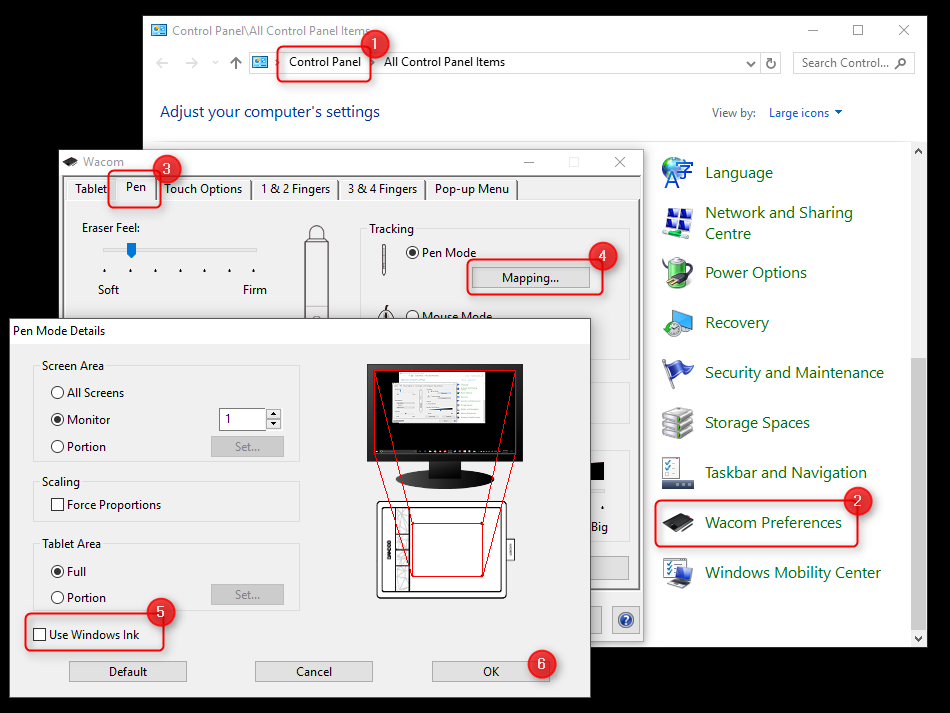The width and height of the screenshot is (950, 713).
Task: Click the All Control Panel Items breadcrumb
Action: click(x=444, y=62)
